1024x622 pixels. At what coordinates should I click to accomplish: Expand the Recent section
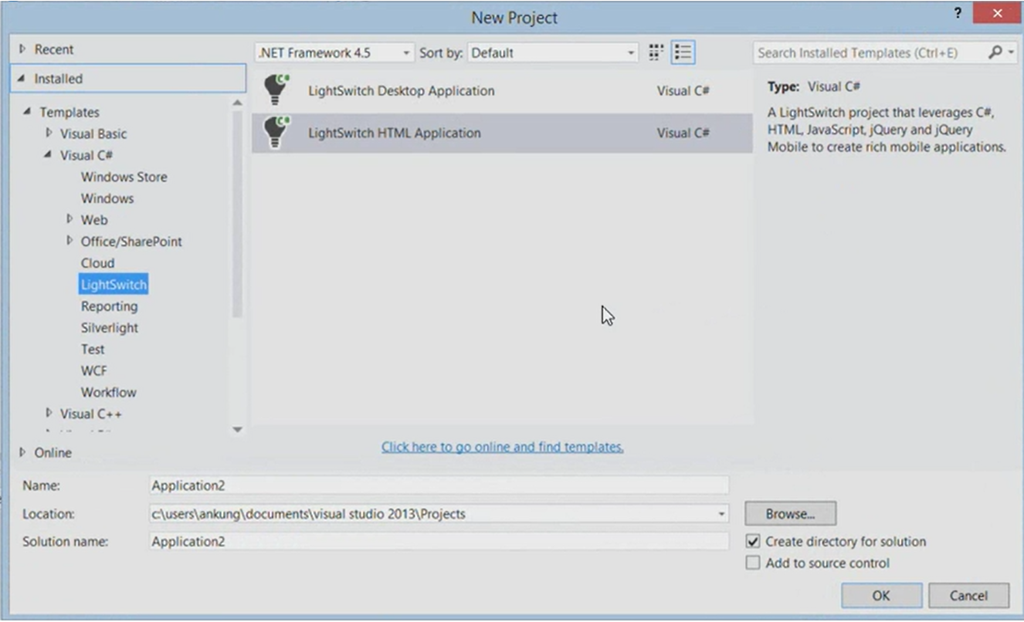click(x=22, y=49)
